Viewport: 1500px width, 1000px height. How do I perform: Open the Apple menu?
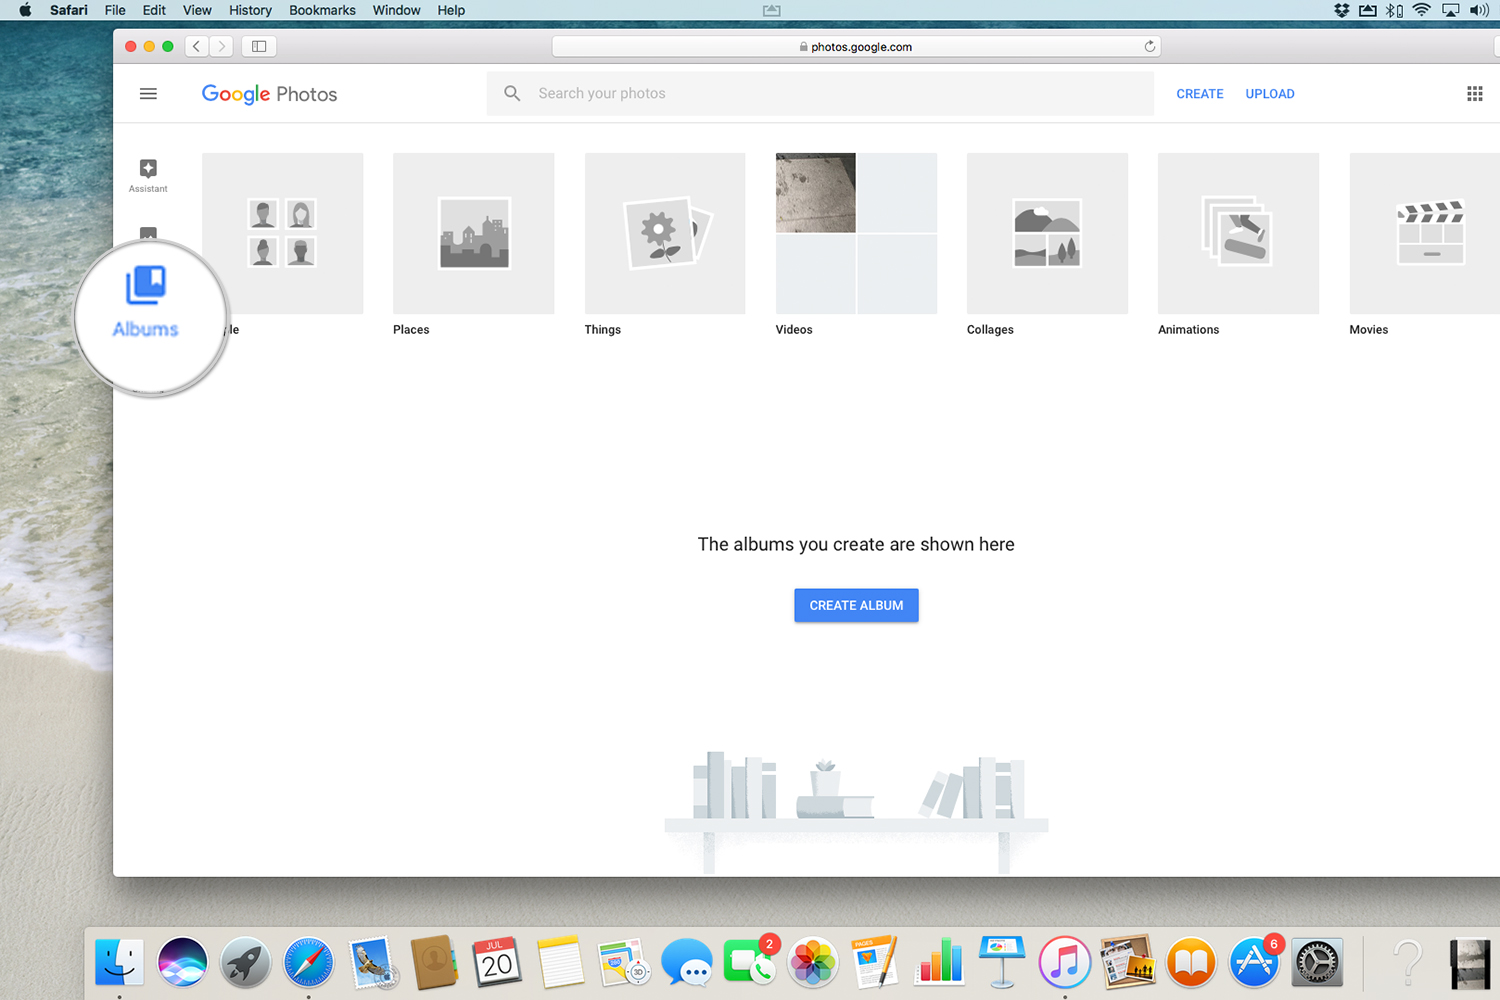coord(25,10)
